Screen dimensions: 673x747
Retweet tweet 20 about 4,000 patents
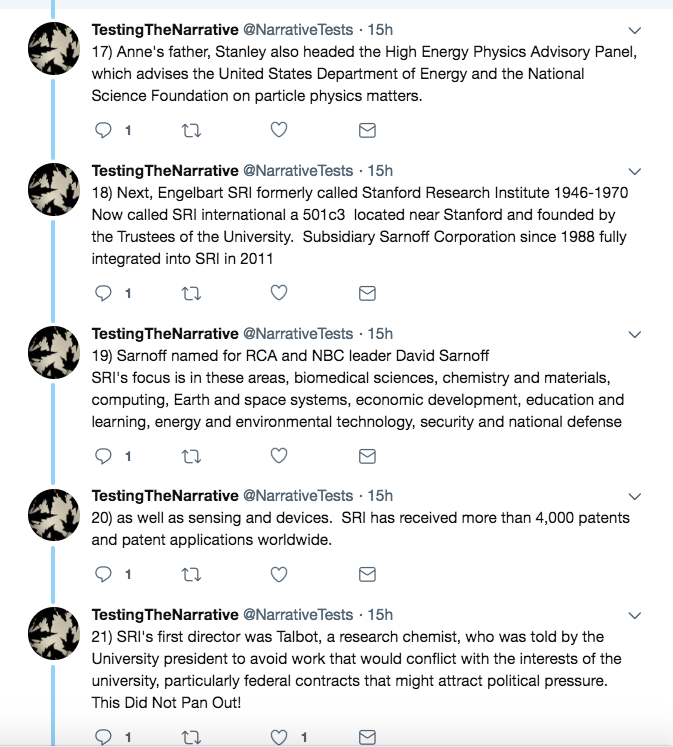tap(191, 575)
